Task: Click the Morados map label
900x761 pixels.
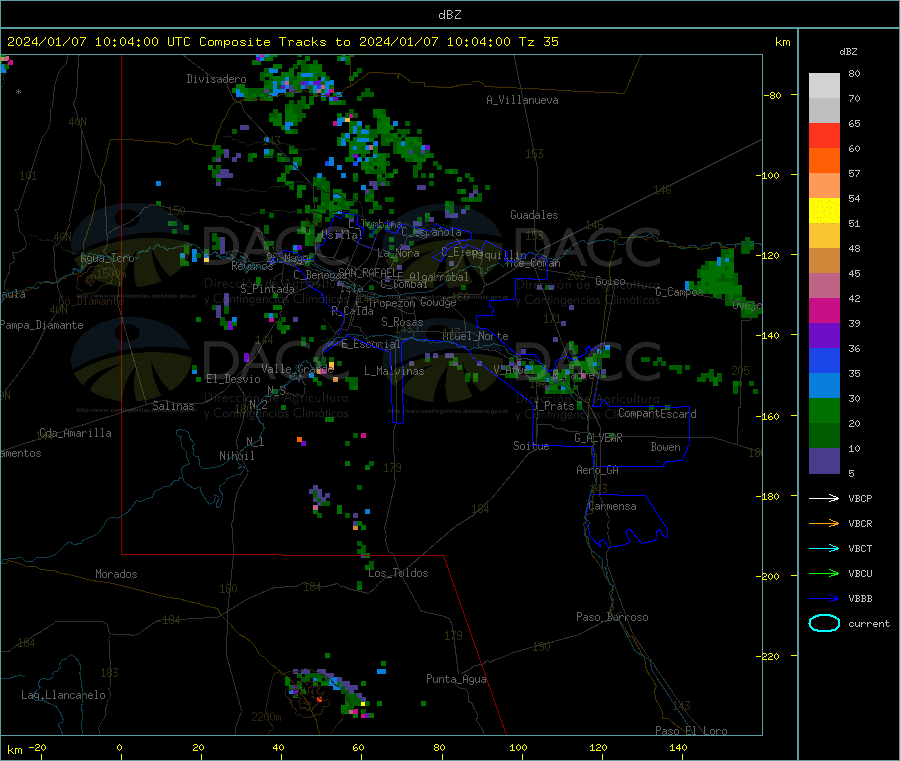Action: point(116,574)
